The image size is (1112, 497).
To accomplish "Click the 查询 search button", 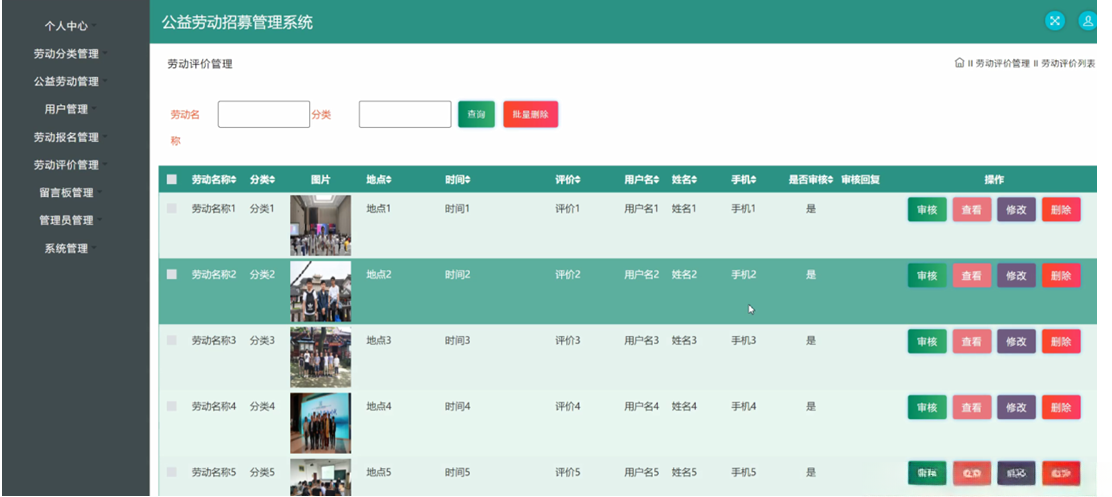I will 477,114.
